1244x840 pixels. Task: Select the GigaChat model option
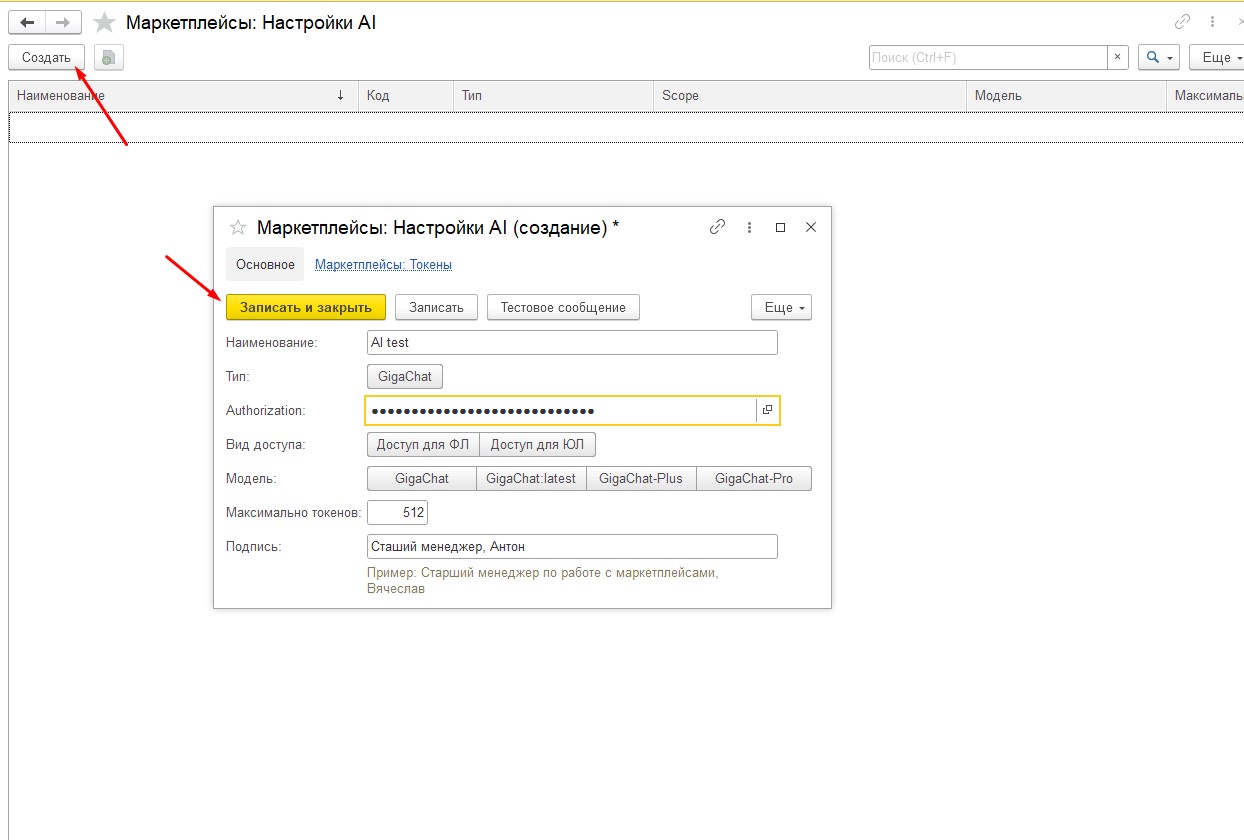[422, 479]
